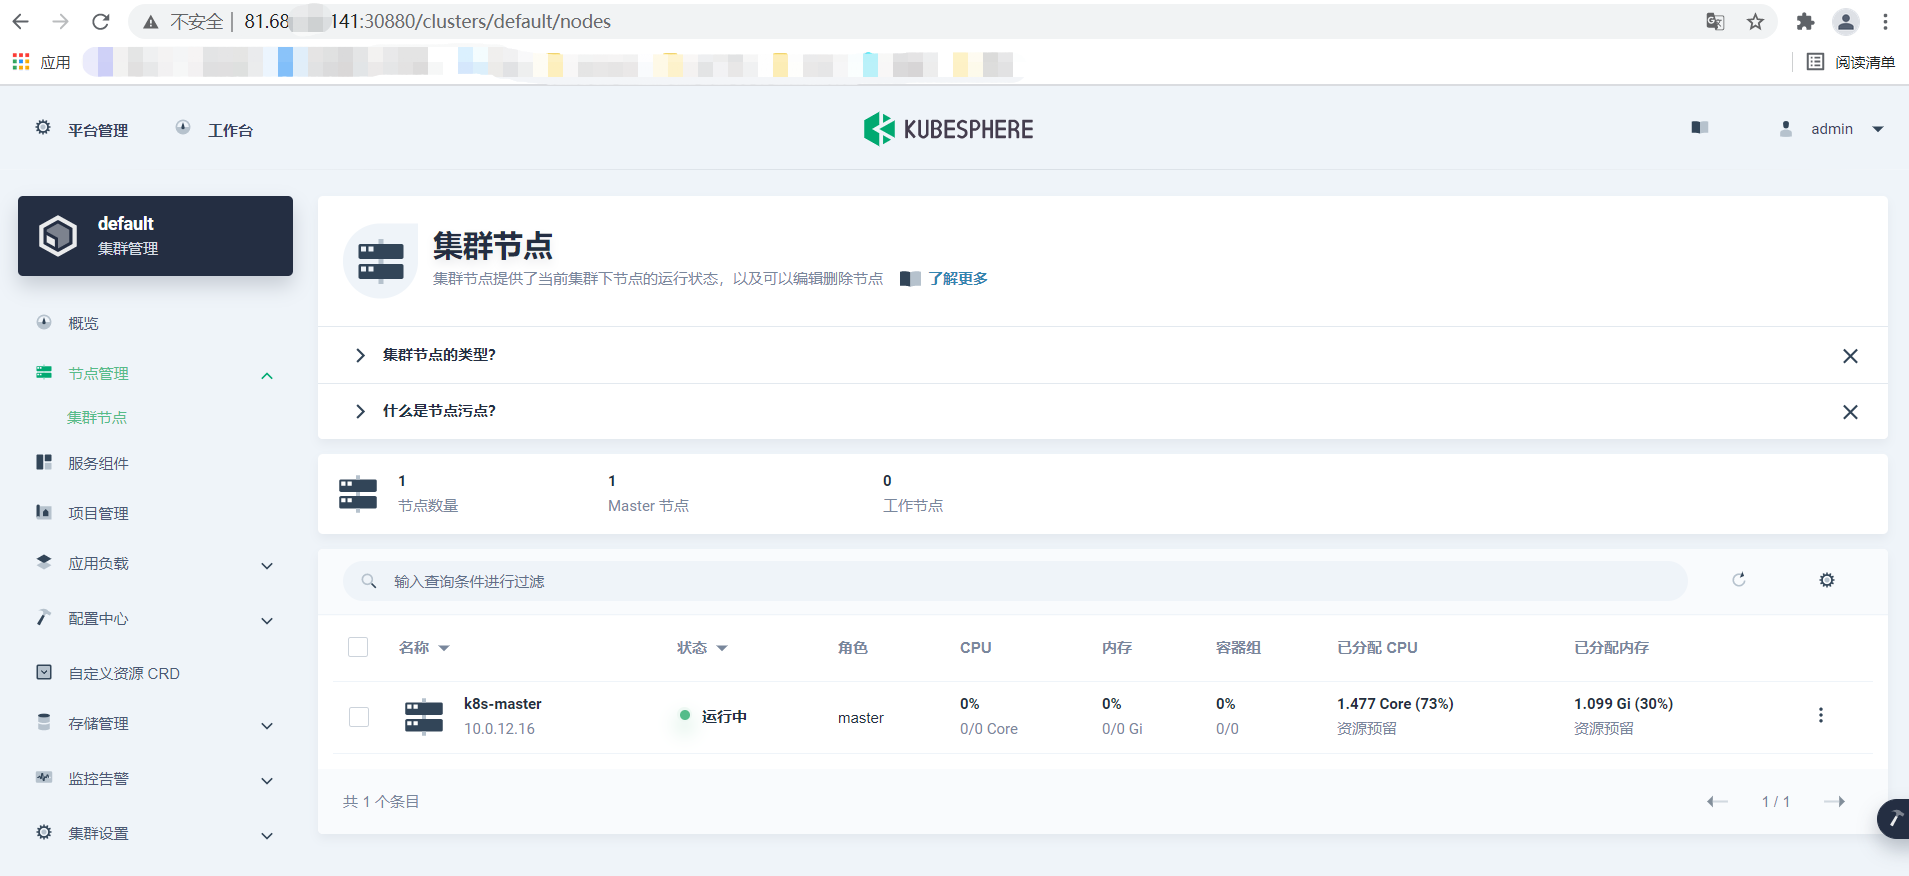Select 集群节点 in sidebar submenu
The width and height of the screenshot is (1909, 876).
[x=97, y=418]
